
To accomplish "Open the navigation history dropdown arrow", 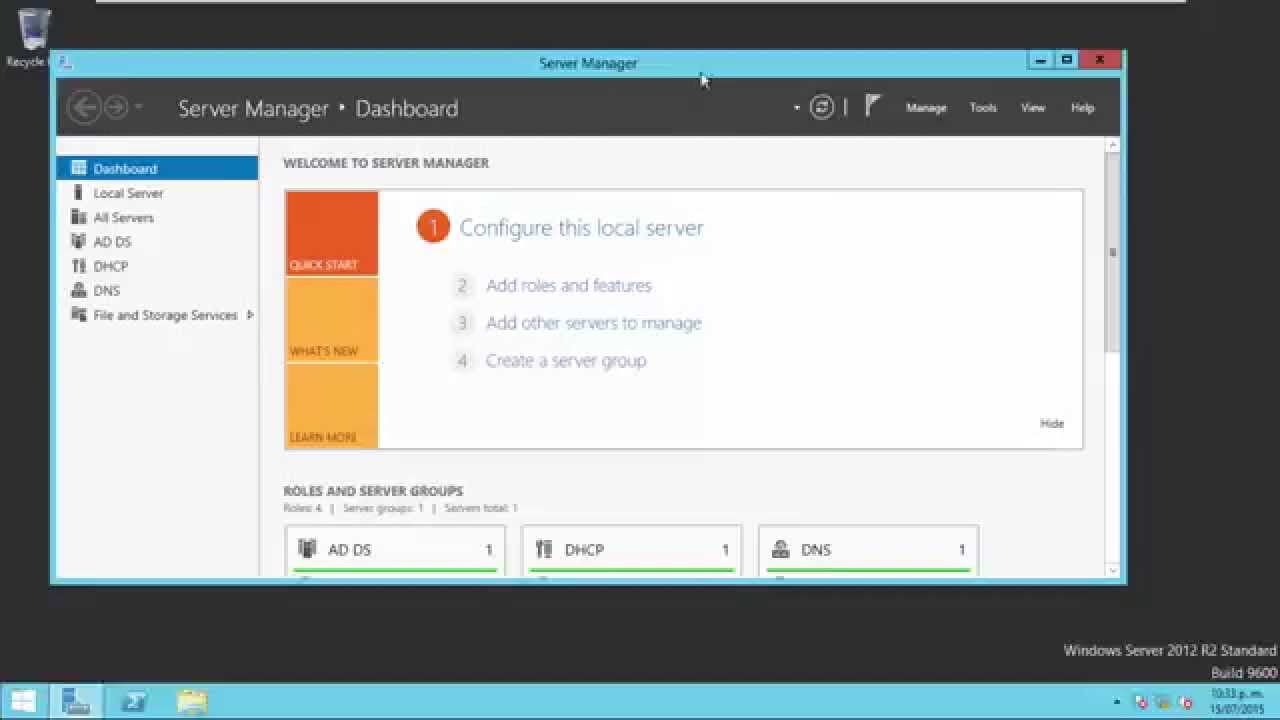I will coord(138,107).
